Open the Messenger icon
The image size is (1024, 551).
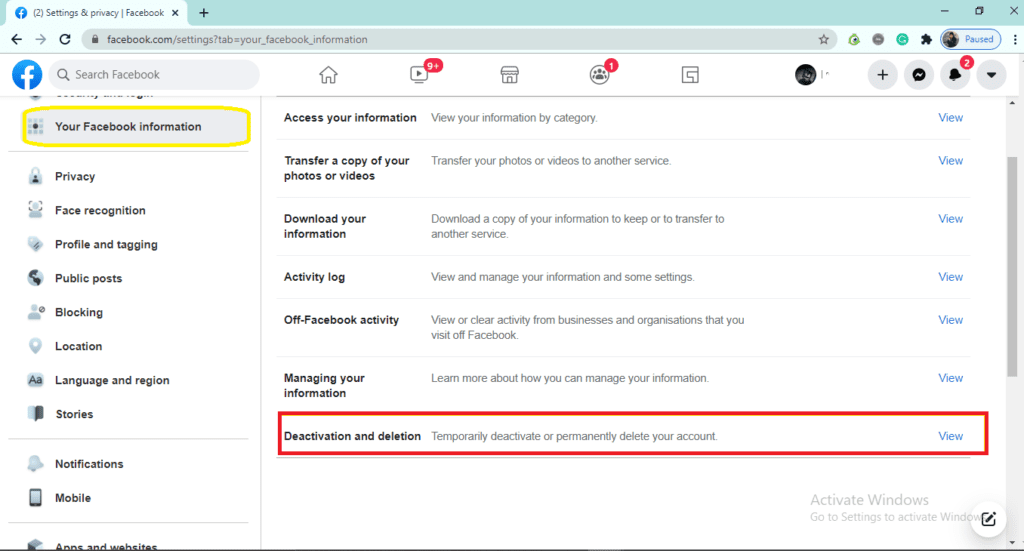(x=918, y=75)
